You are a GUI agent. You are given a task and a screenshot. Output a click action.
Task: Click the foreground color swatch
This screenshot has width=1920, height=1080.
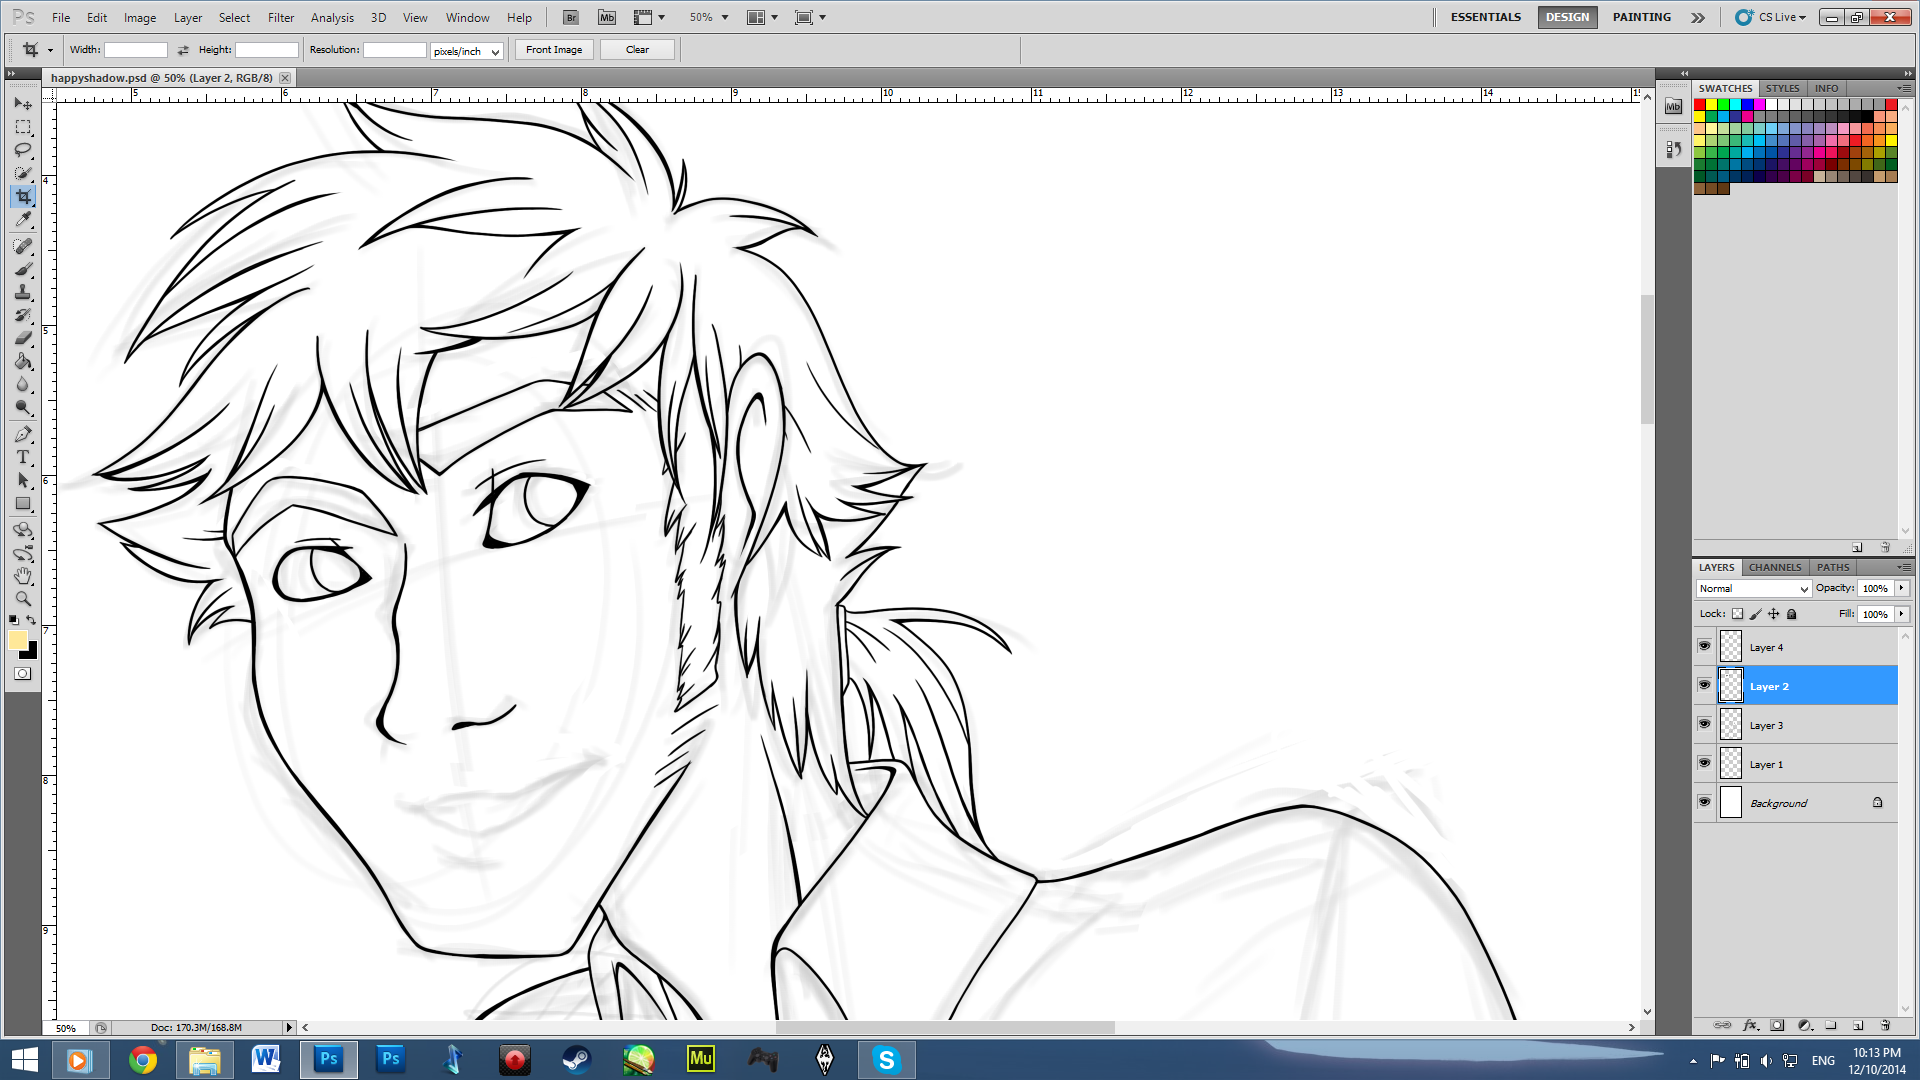(16, 640)
